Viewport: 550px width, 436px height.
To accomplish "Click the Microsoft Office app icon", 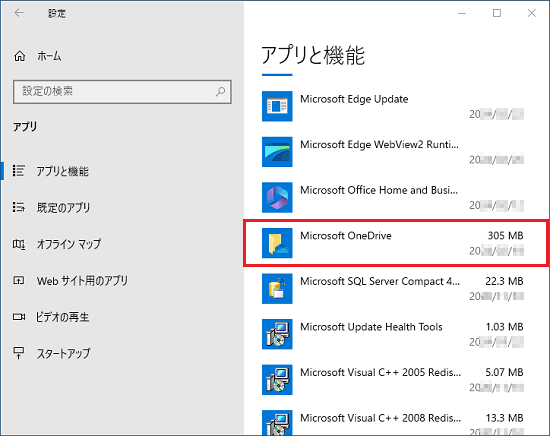I will tap(277, 197).
